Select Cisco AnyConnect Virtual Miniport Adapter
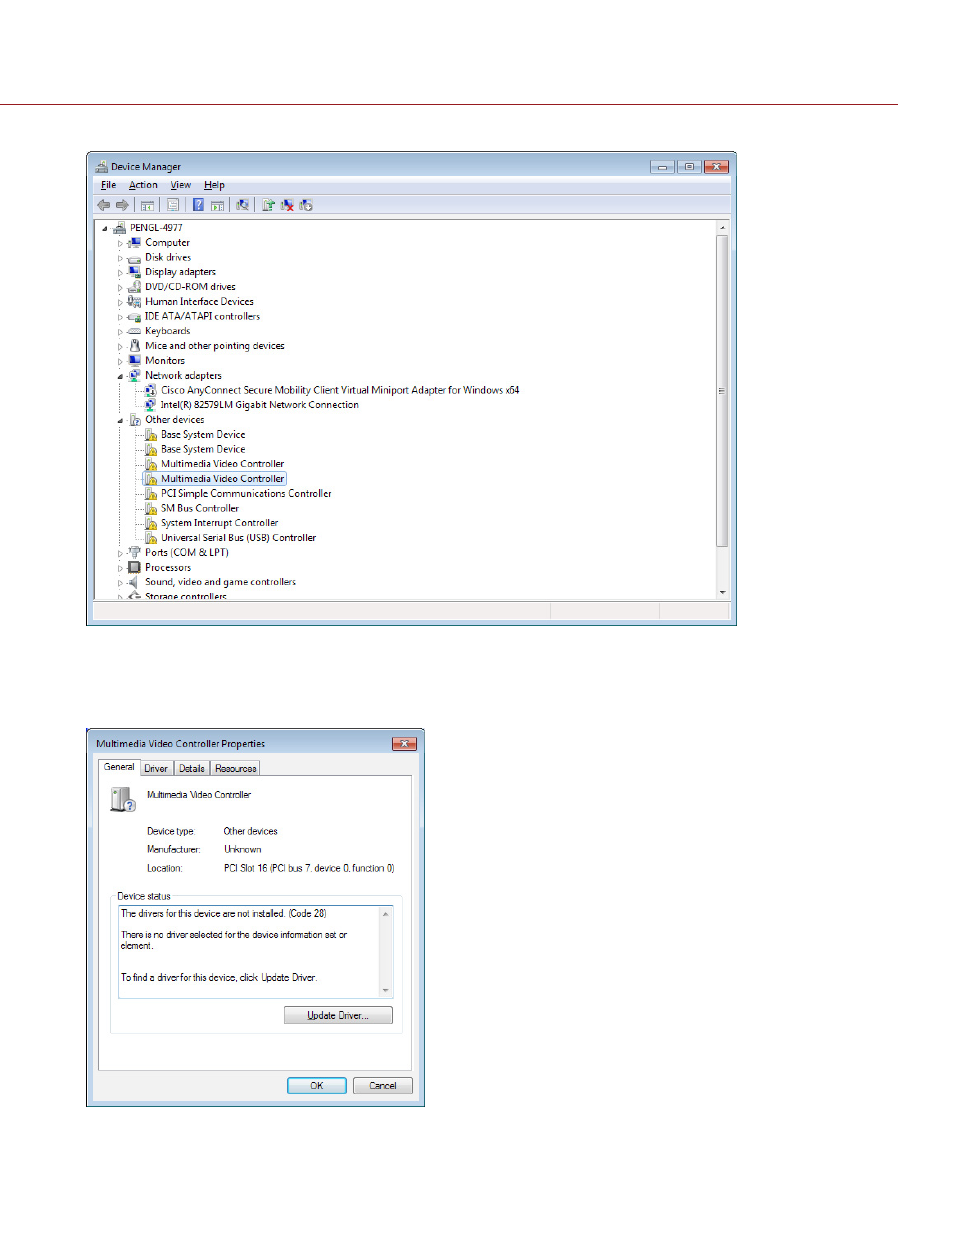Image resolution: width=954 pixels, height=1235 pixels. 340,391
